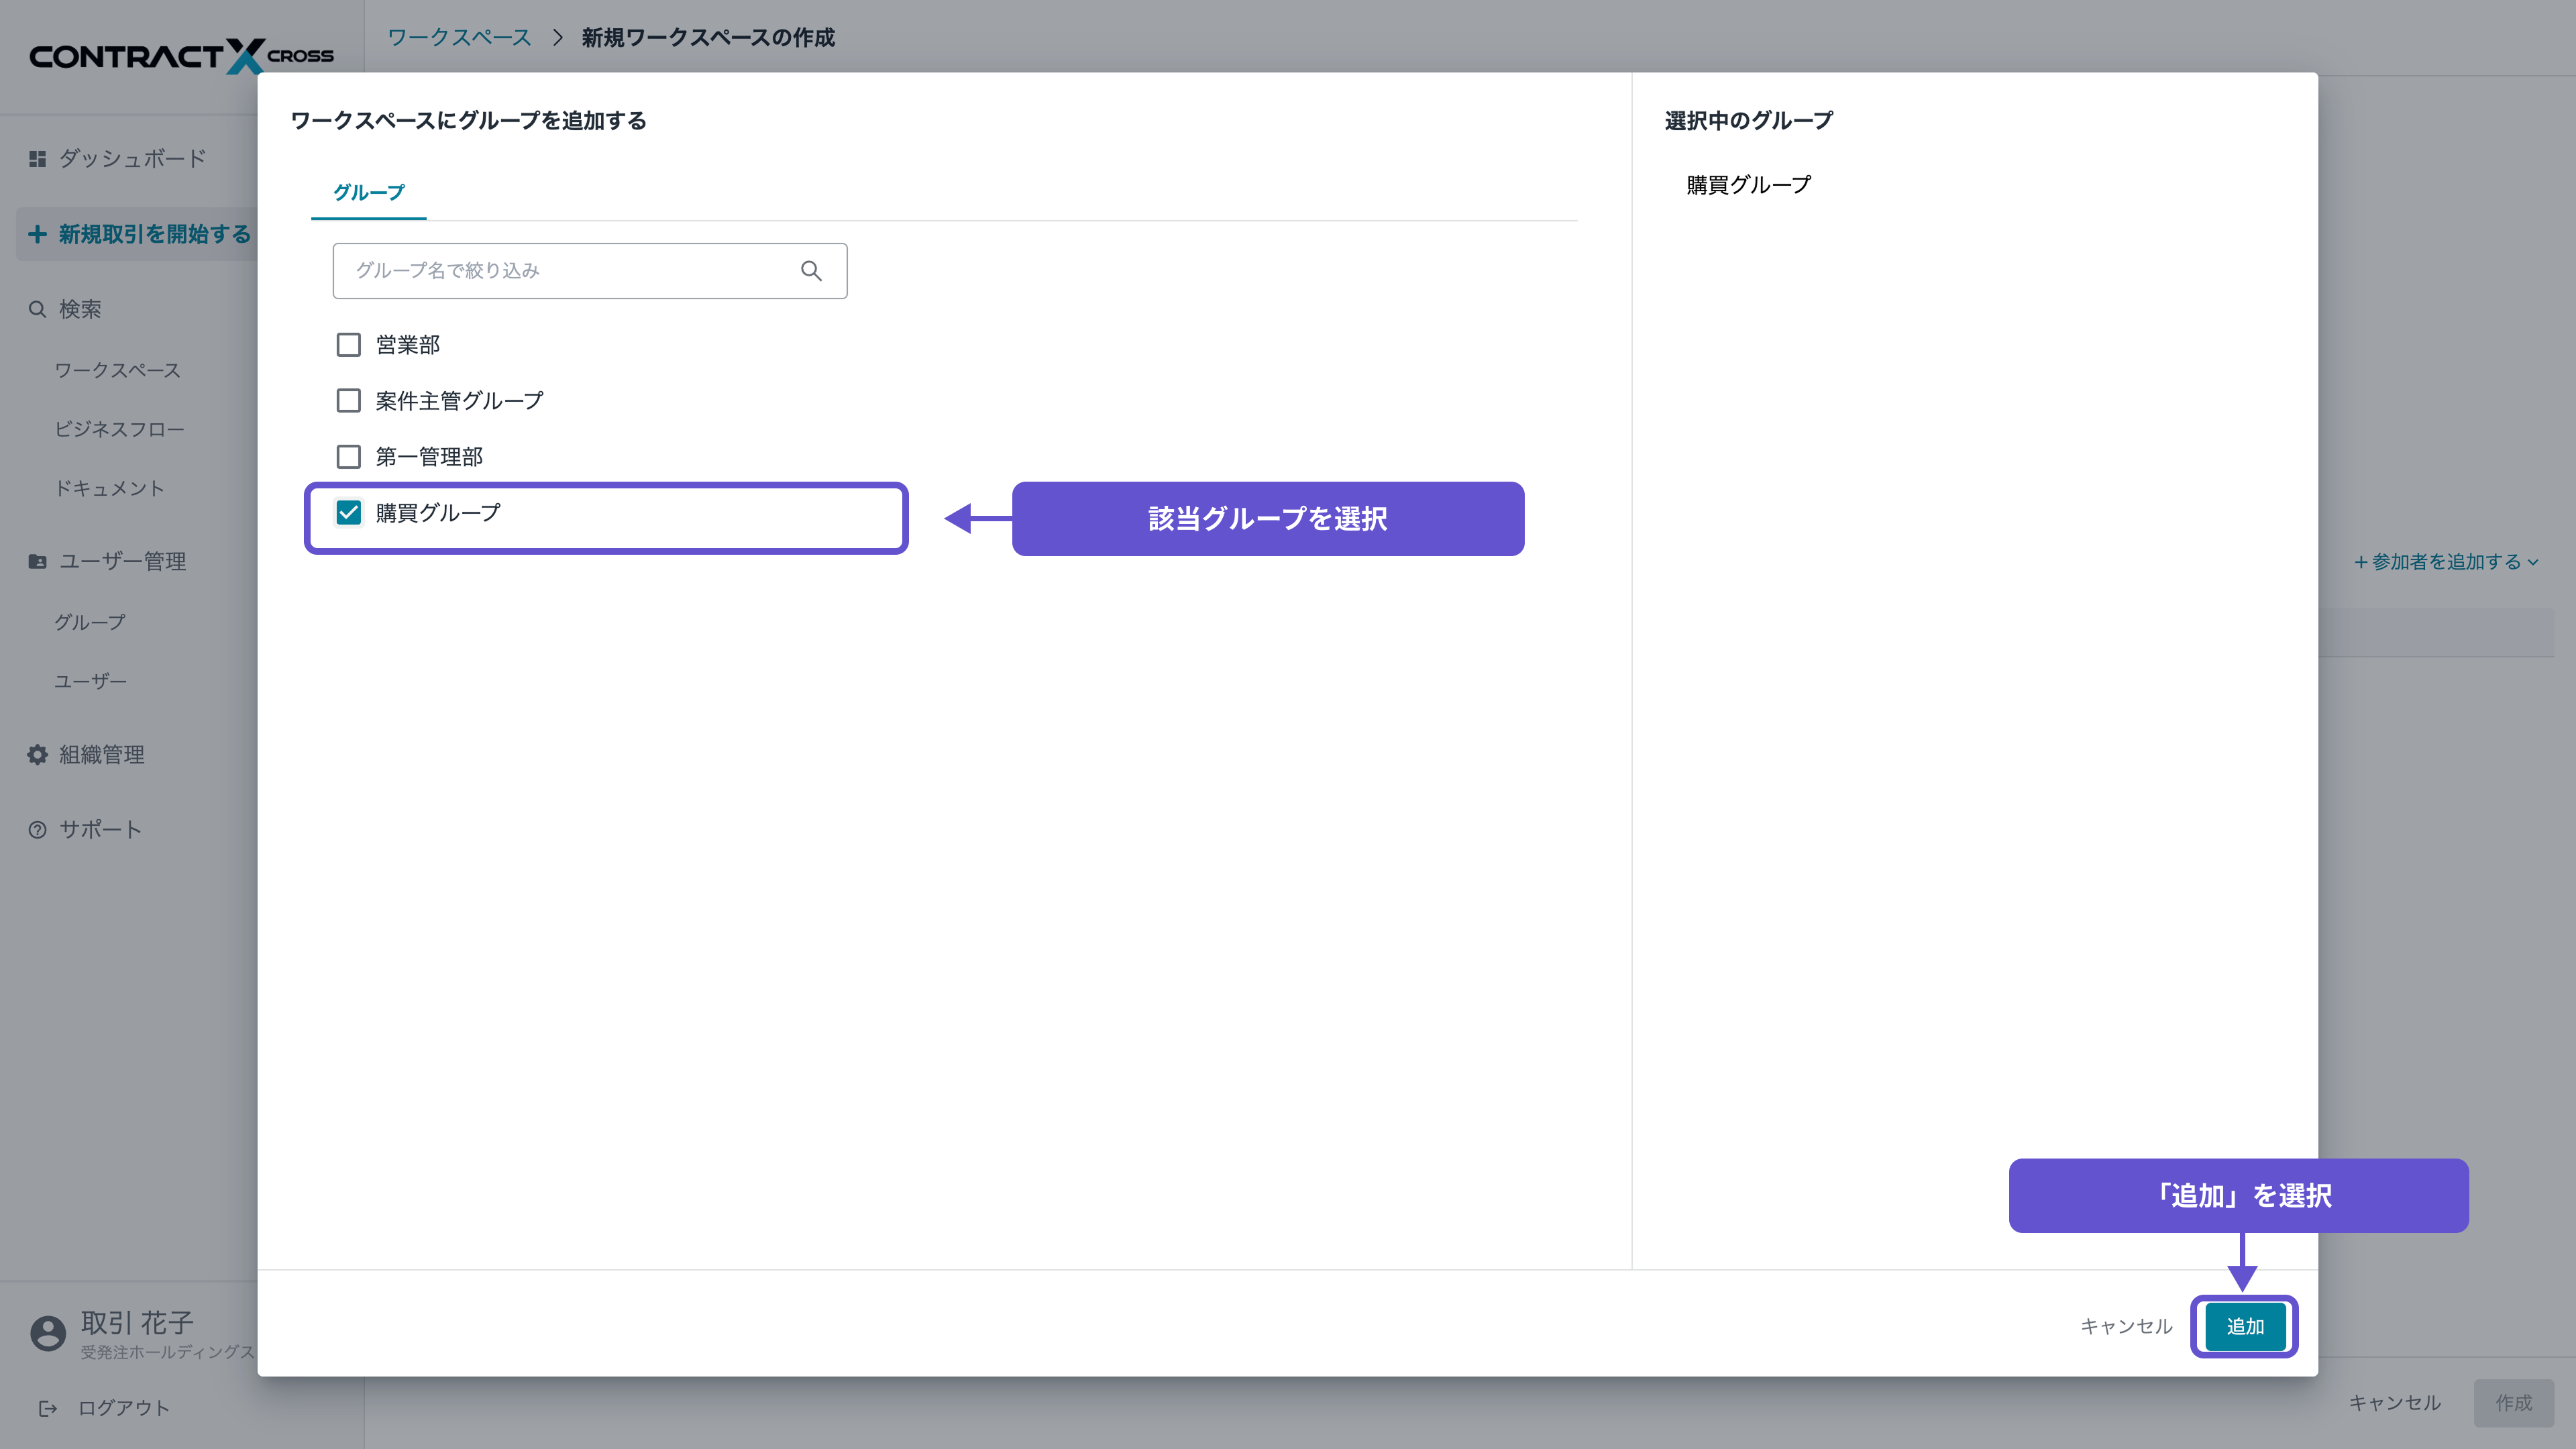Click the plus icon for 新規取引を開始する
This screenshot has height=1449, width=2576.
pos(37,234)
